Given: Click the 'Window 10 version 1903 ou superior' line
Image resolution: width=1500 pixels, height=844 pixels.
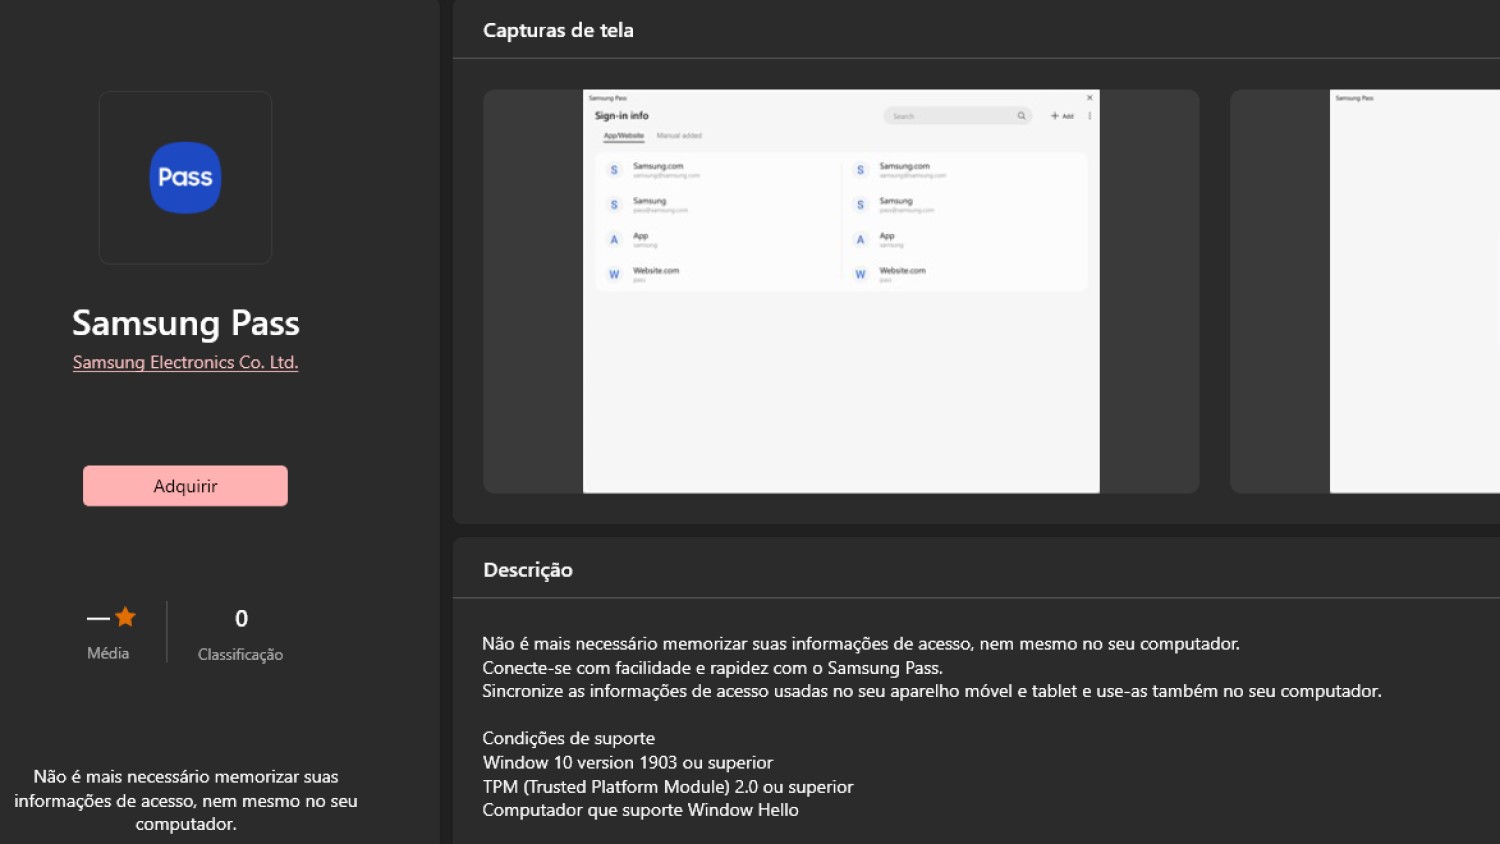Looking at the screenshot, I should [x=627, y=762].
